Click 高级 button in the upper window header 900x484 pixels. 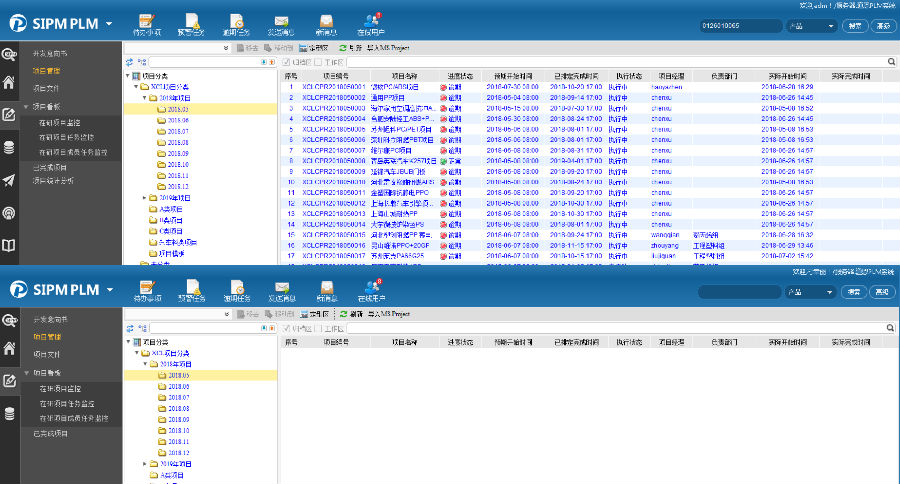[881, 24]
